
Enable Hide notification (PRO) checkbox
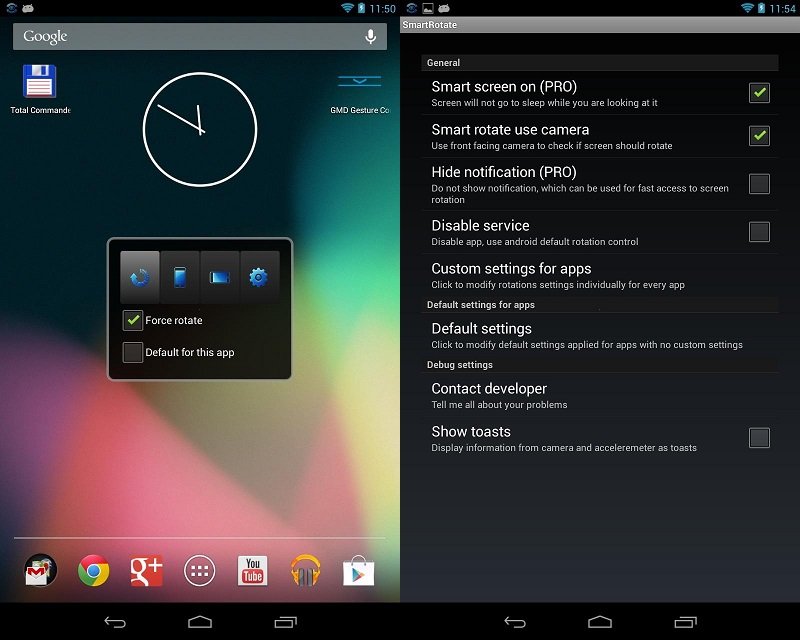click(759, 184)
